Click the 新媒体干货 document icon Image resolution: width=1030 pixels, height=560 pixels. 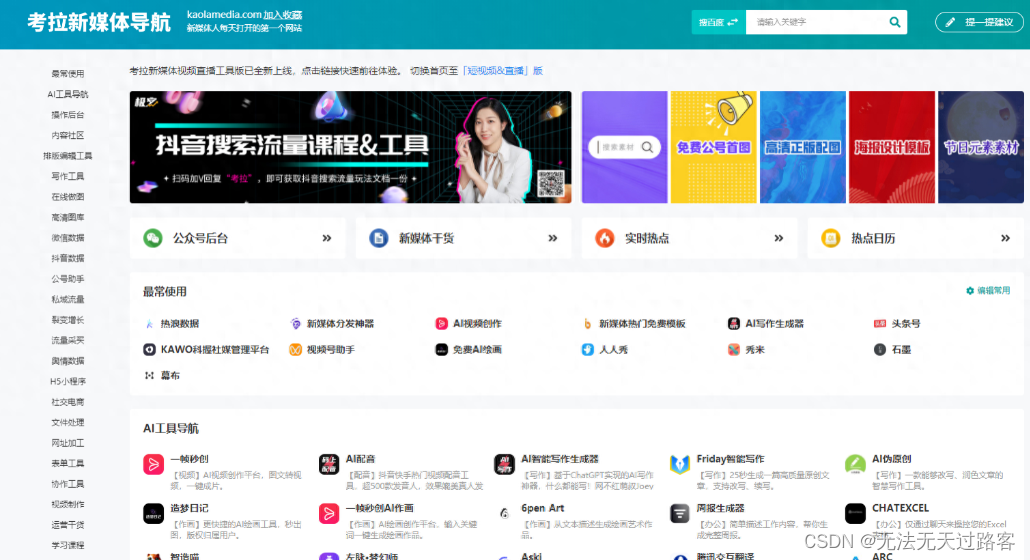point(378,238)
